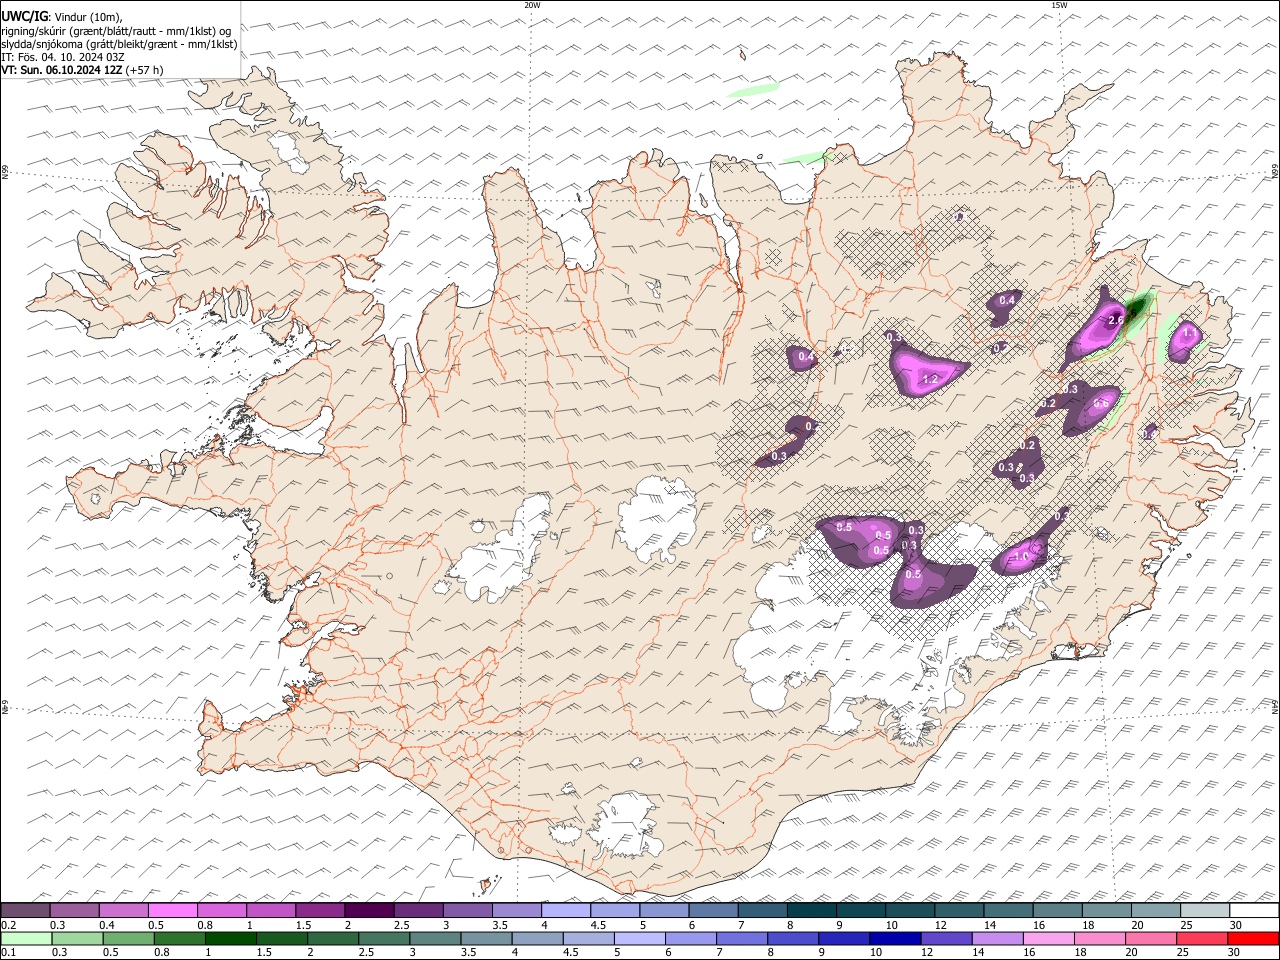Viewport: 1280px width, 960px height.
Task: Click the bottom-row navy blue swatch labeled 10
Action: pos(895,938)
